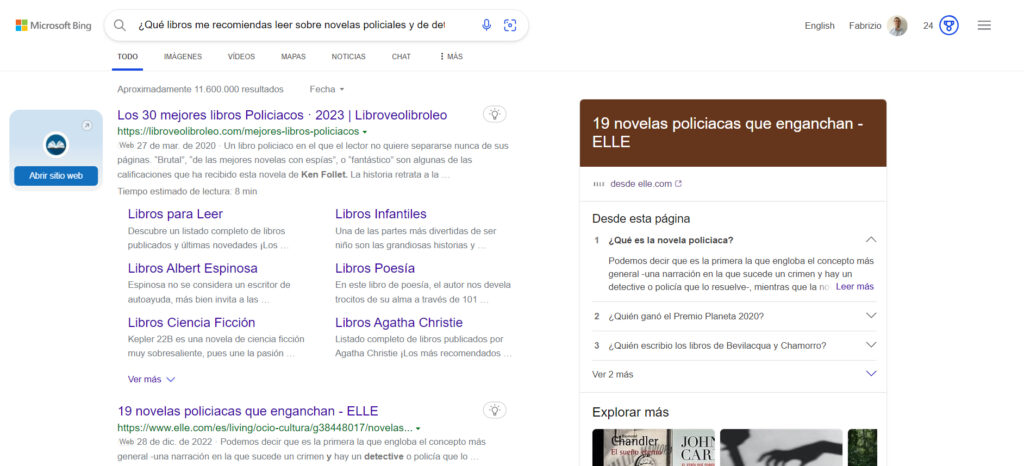Click Fabrizio profile avatar picture

897,26
